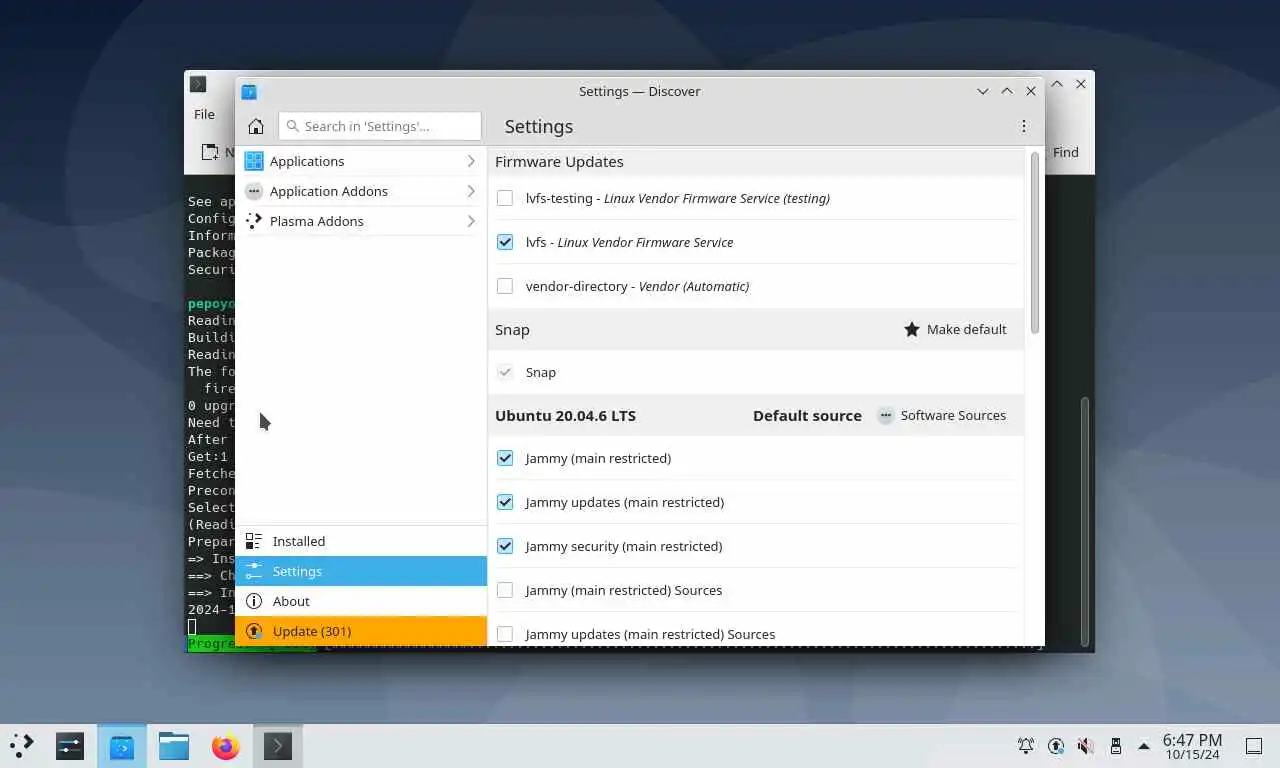Image resolution: width=1280 pixels, height=768 pixels.
Task: Click the Plasma Addons category icon
Action: point(254,221)
